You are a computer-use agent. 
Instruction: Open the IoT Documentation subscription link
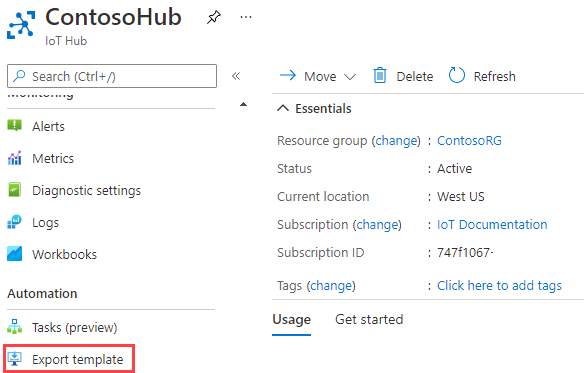[x=492, y=224]
